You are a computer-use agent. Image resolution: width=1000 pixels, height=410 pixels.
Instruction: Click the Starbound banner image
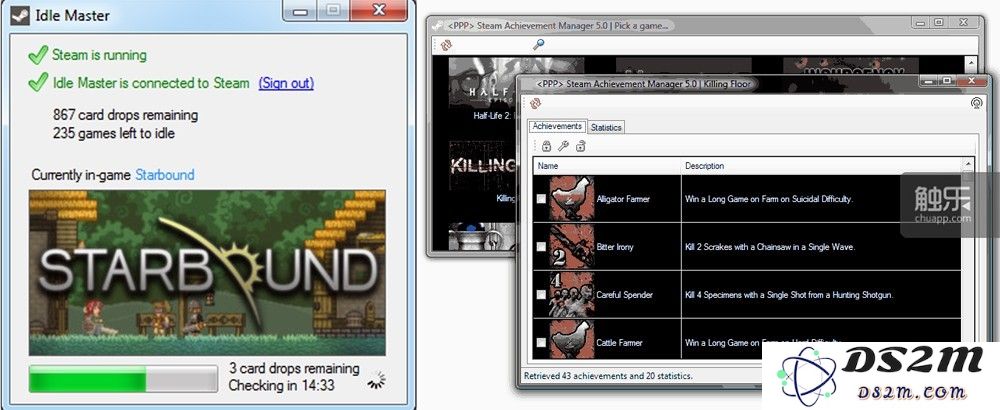(x=207, y=272)
